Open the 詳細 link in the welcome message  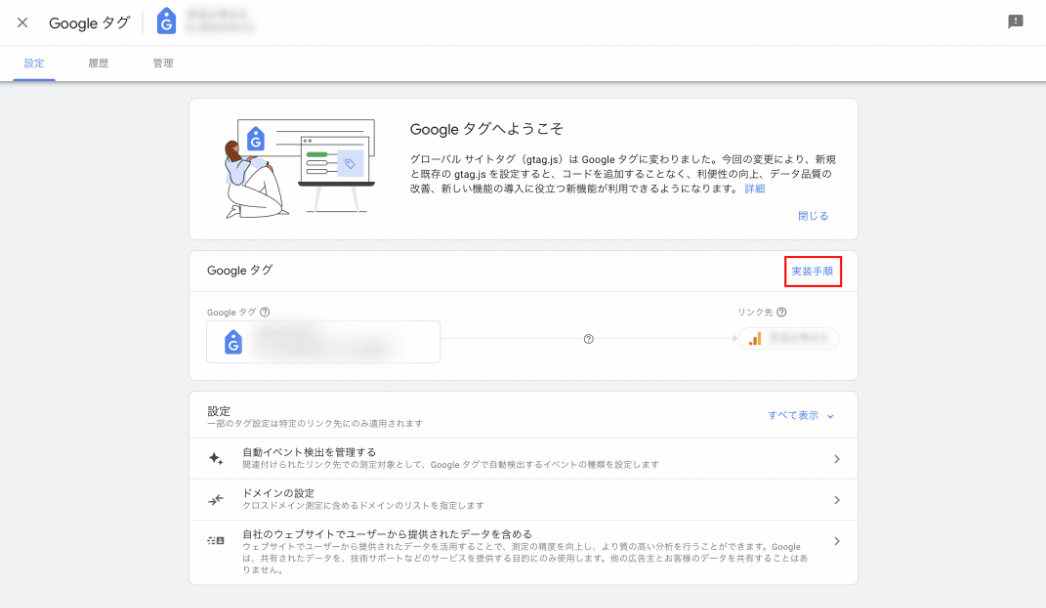tap(754, 189)
